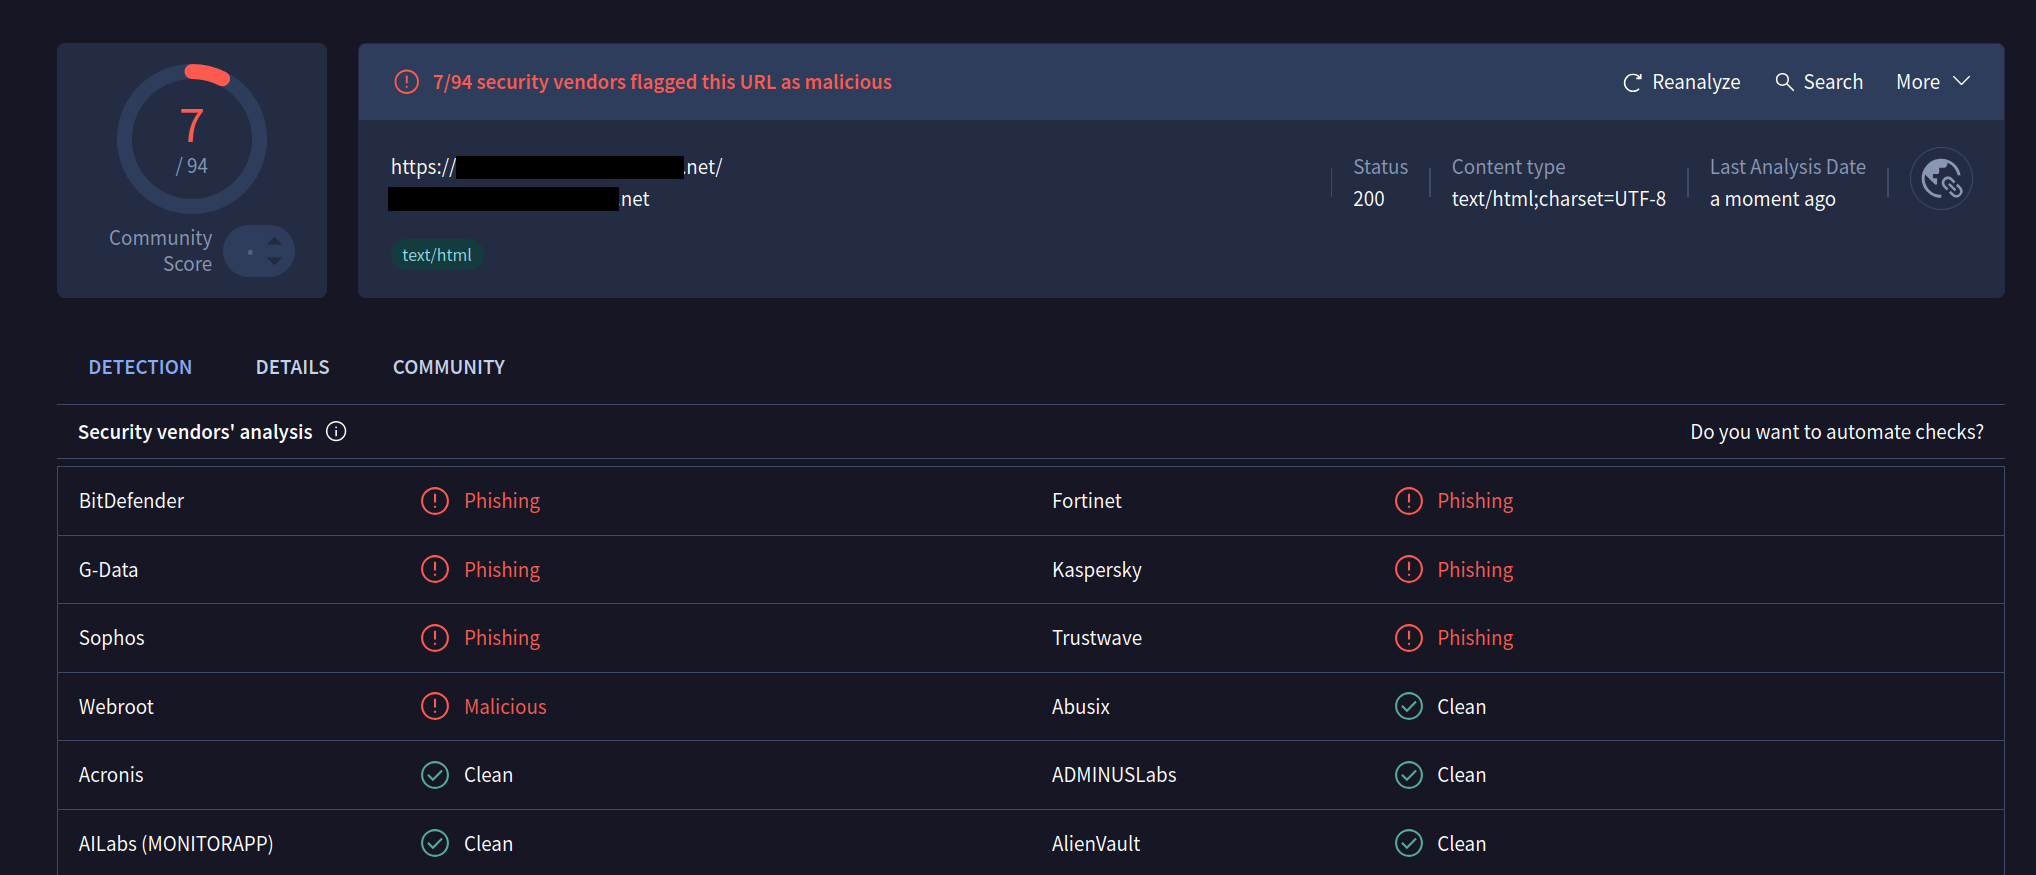The width and height of the screenshot is (2036, 875).
Task: Click the globe link icon near Last Analysis Date
Action: tap(1941, 180)
